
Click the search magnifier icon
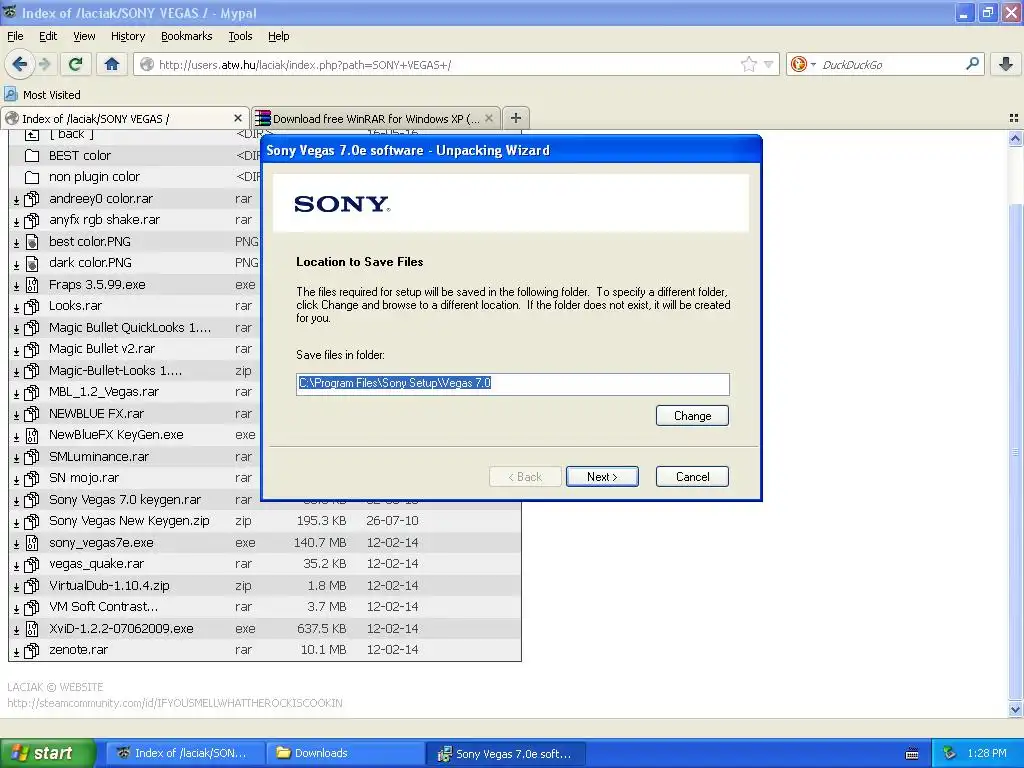(972, 64)
